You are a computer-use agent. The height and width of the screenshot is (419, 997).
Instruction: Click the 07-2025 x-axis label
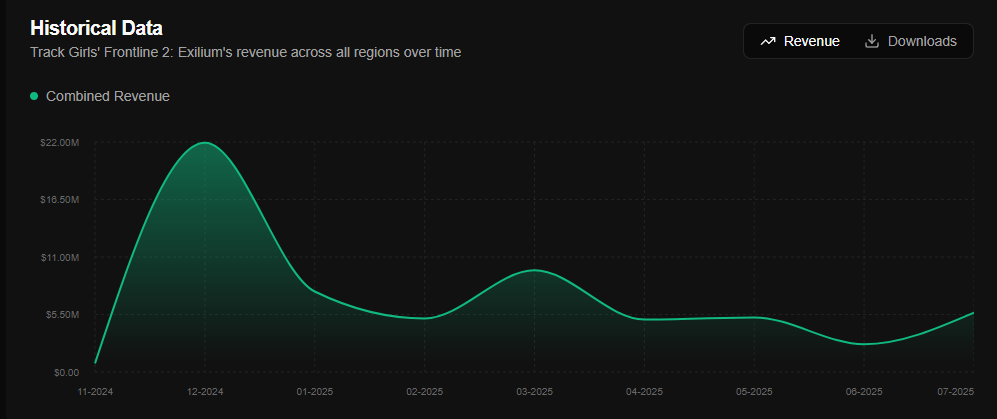[x=956, y=392]
